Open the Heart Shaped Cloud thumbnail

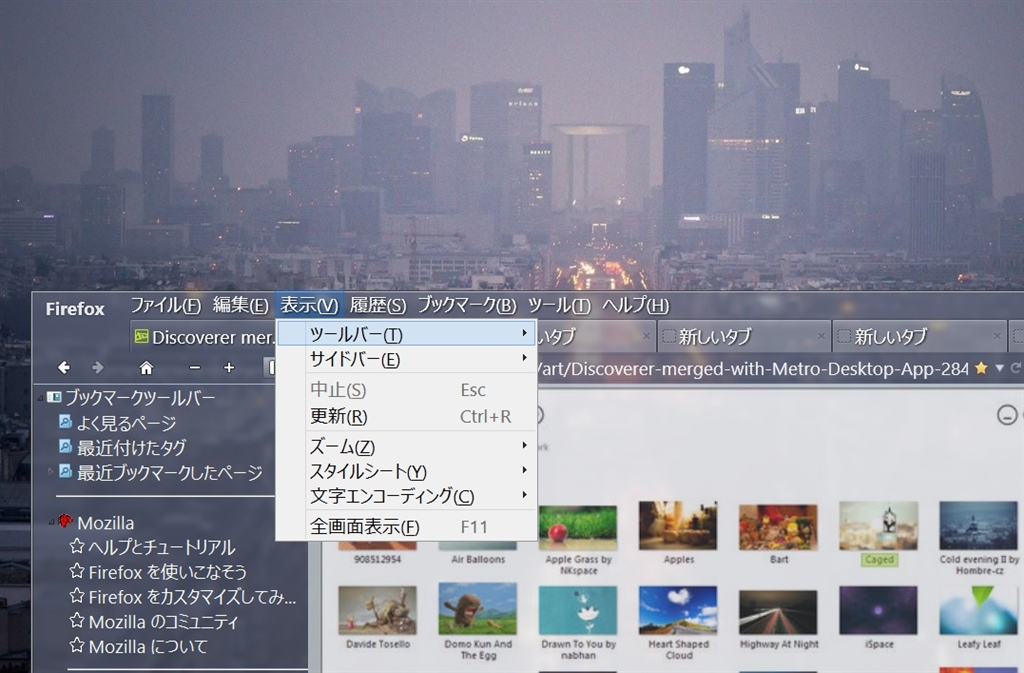tap(678, 610)
